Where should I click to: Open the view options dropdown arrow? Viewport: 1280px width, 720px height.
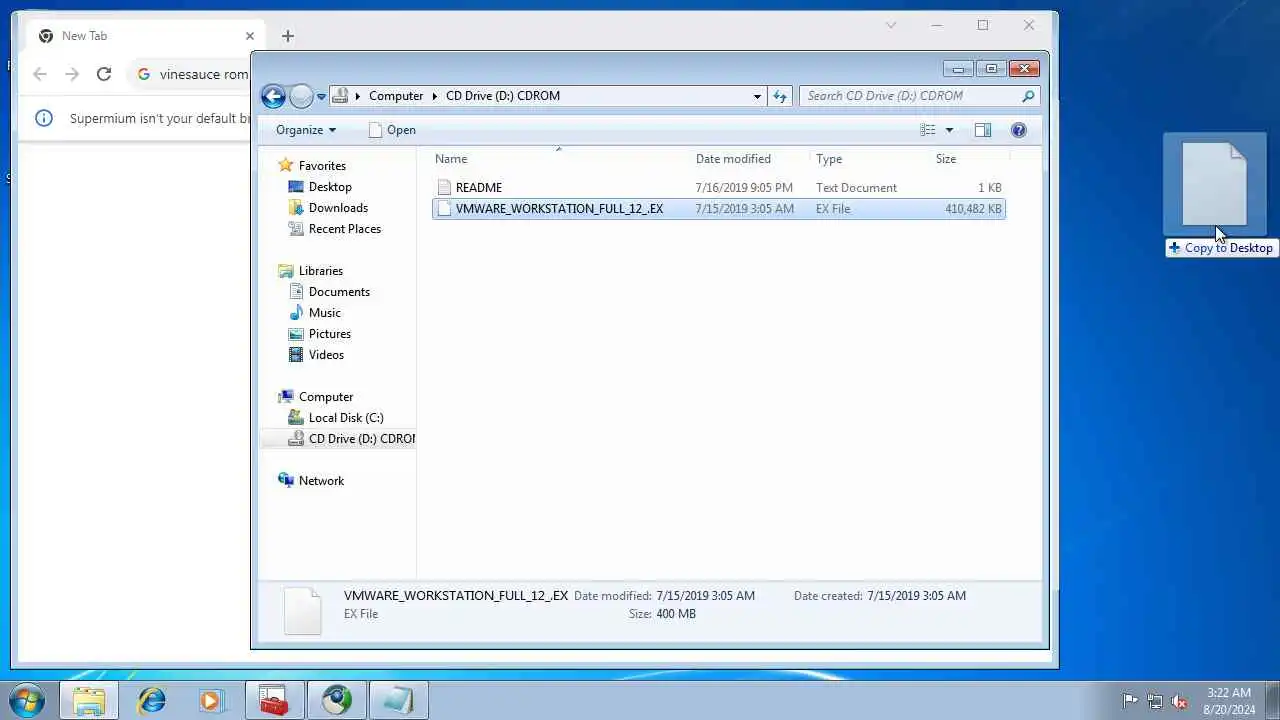pos(949,130)
